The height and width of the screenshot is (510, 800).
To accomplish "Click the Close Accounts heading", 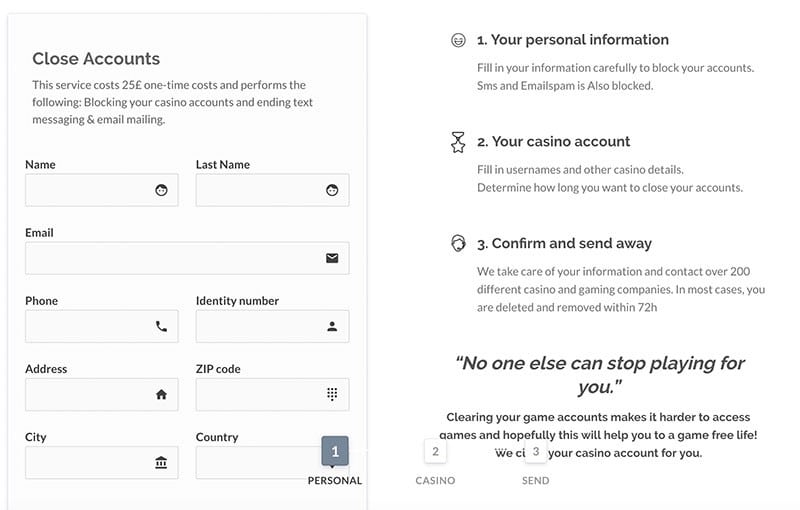I will point(96,59).
